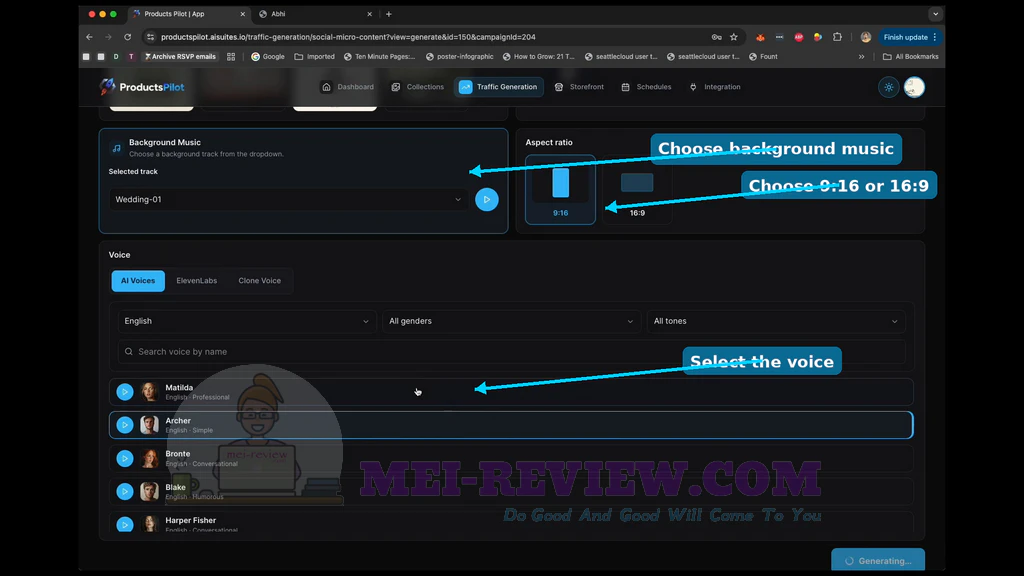This screenshot has height=576, width=1024.
Task: Click the browser forward arrow
Action: click(x=108, y=37)
